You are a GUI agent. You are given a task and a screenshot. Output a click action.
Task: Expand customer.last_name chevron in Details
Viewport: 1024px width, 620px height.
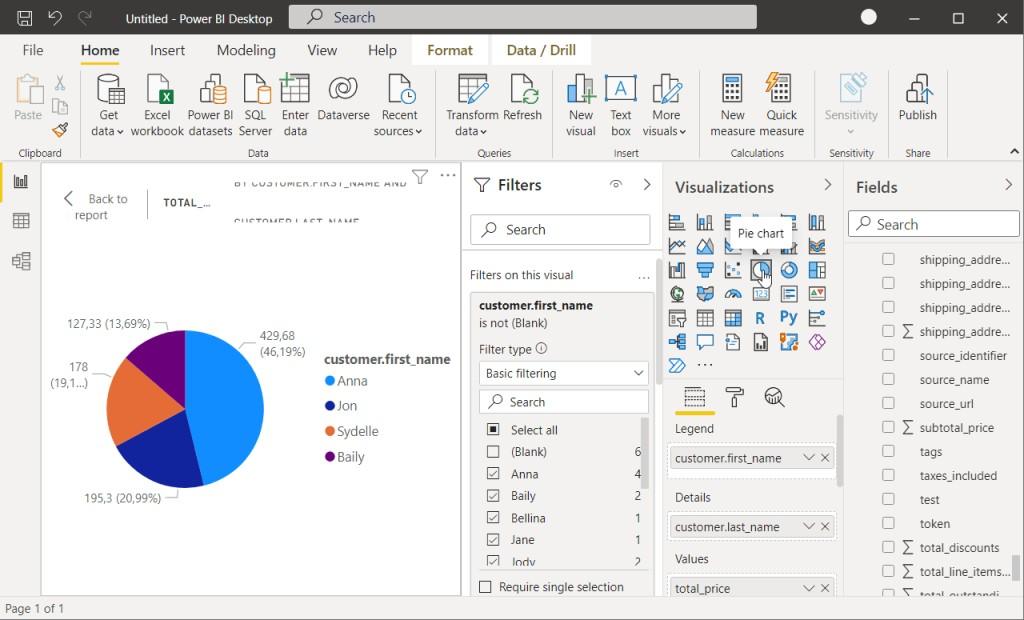[808, 526]
